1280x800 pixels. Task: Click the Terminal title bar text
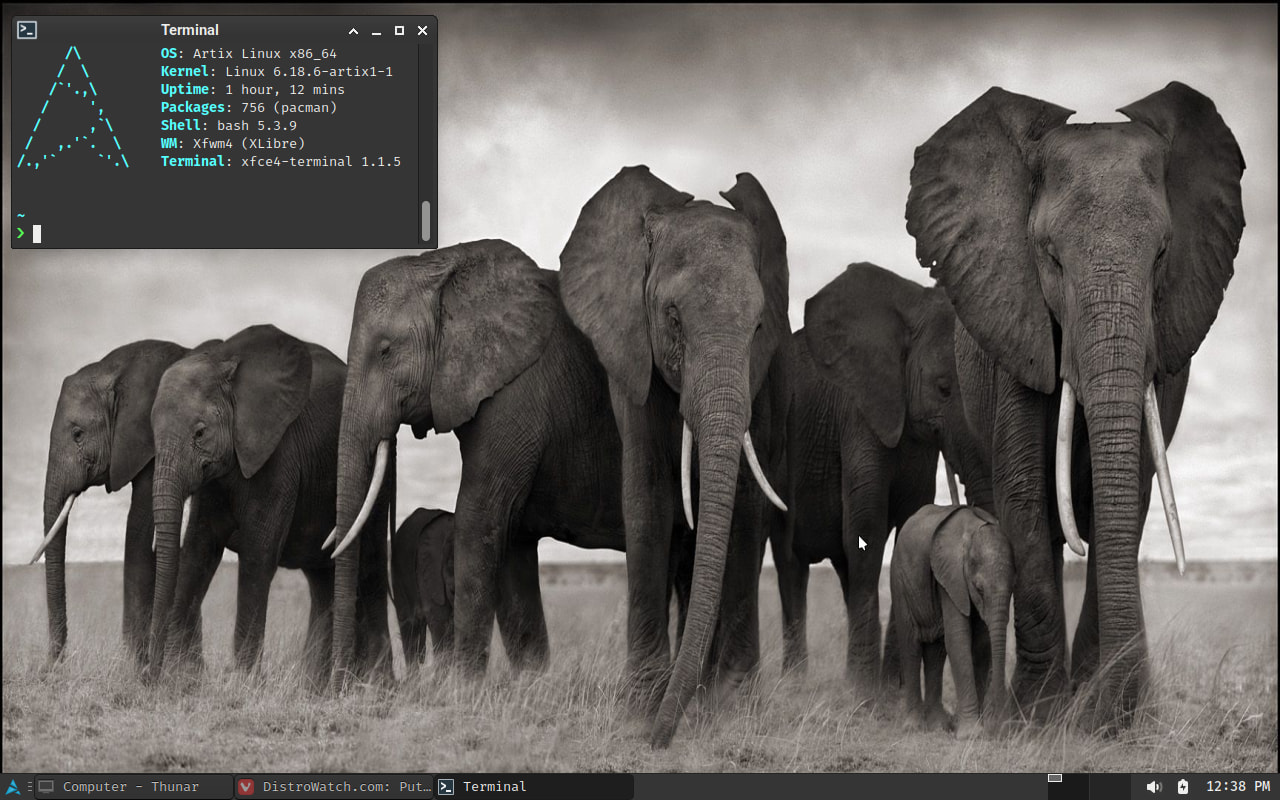click(190, 30)
